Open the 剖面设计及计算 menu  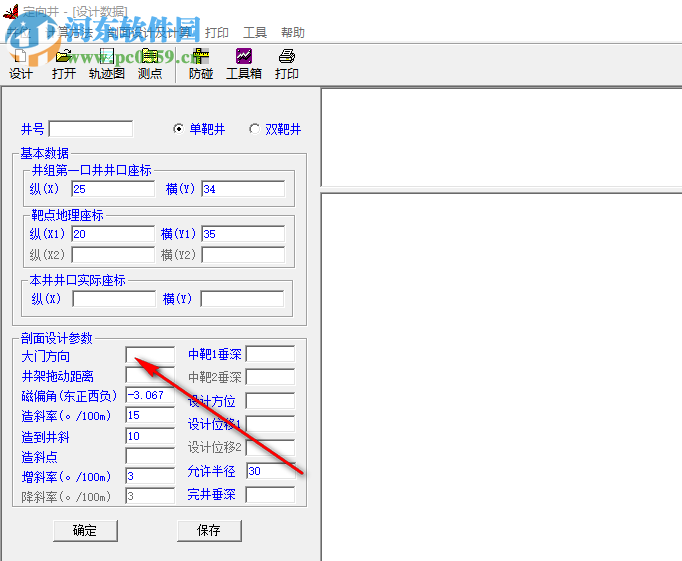(149, 33)
